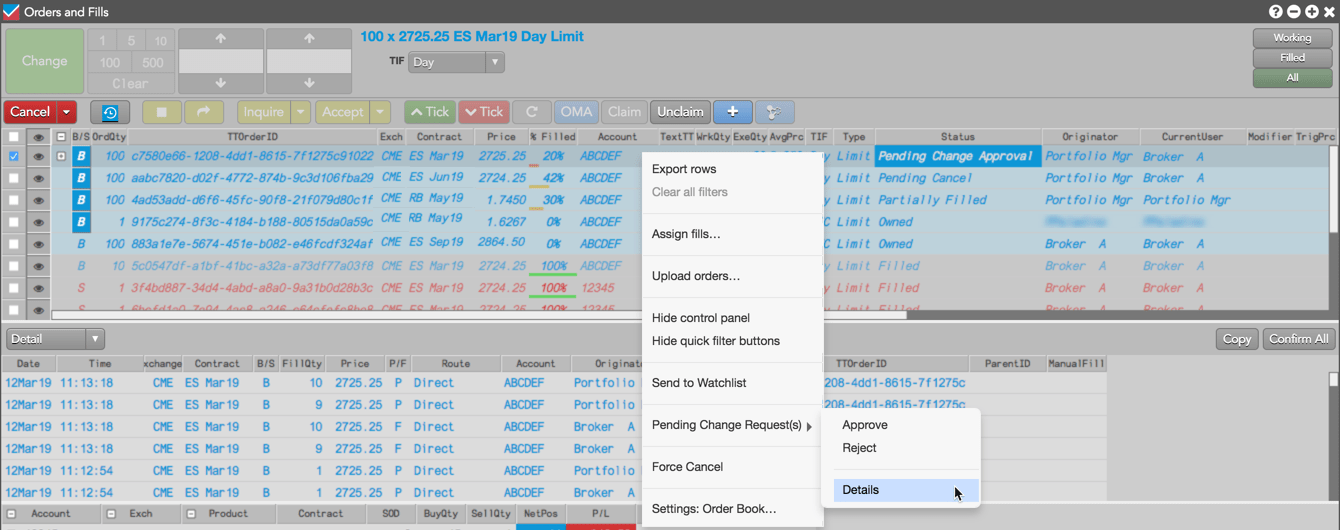This screenshot has height=530, width=1340.
Task: Check the checkbox for order 5c0547df
Action: pos(13,266)
